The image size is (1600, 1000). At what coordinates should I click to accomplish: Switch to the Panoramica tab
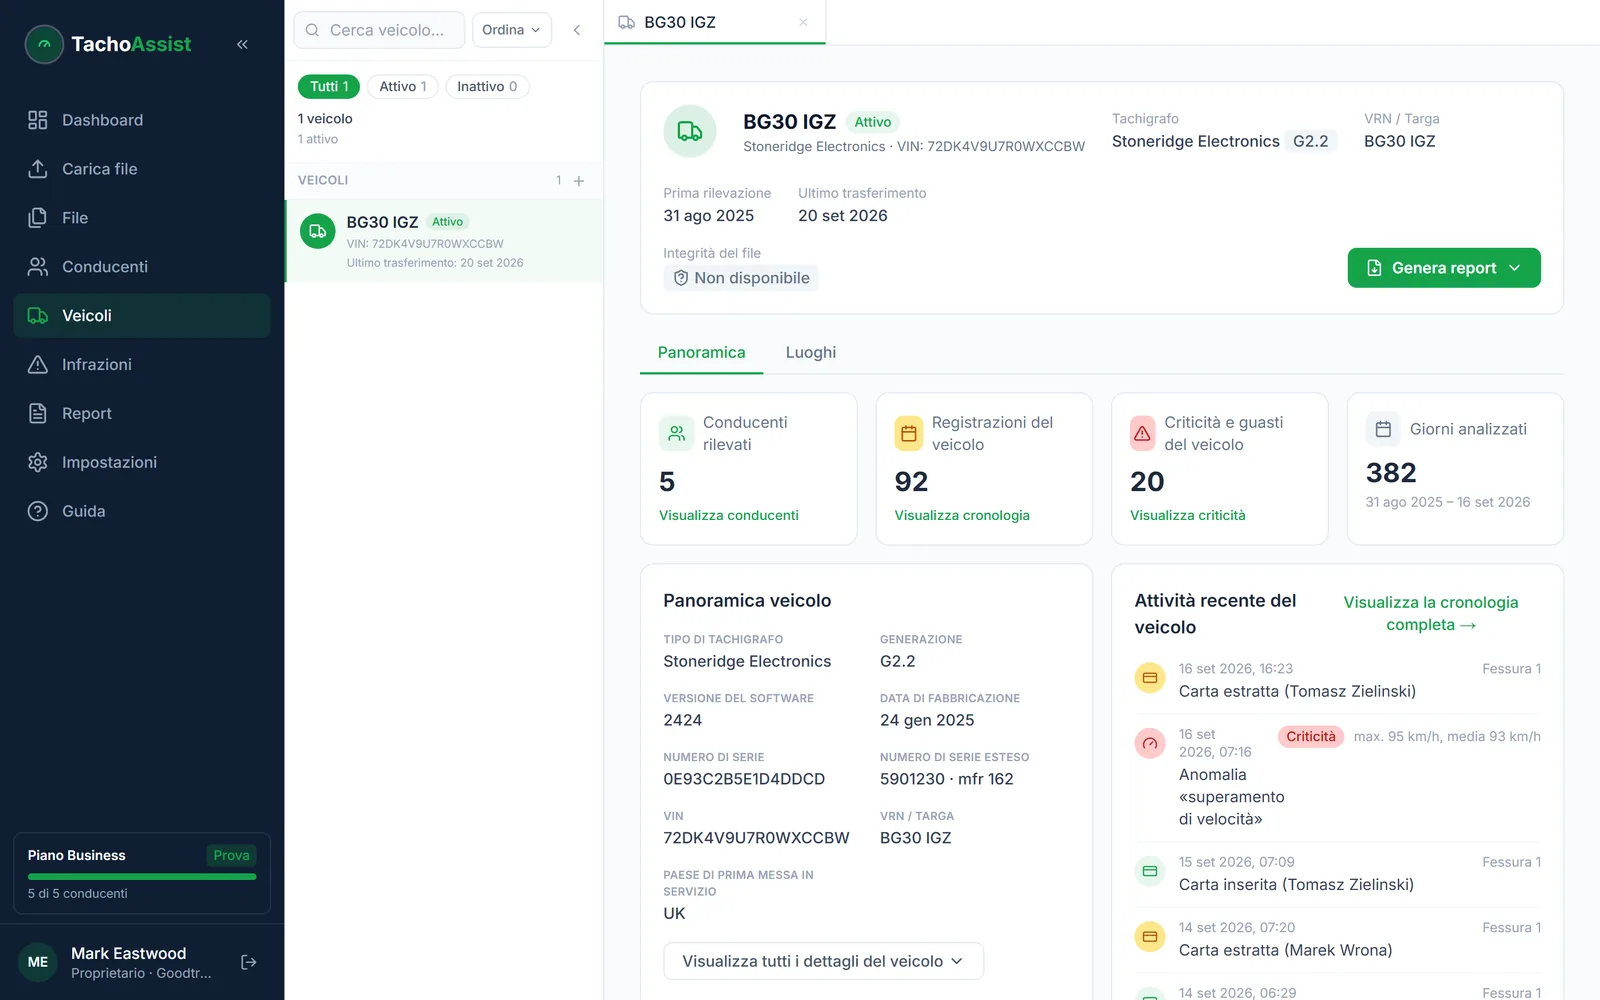tap(702, 353)
